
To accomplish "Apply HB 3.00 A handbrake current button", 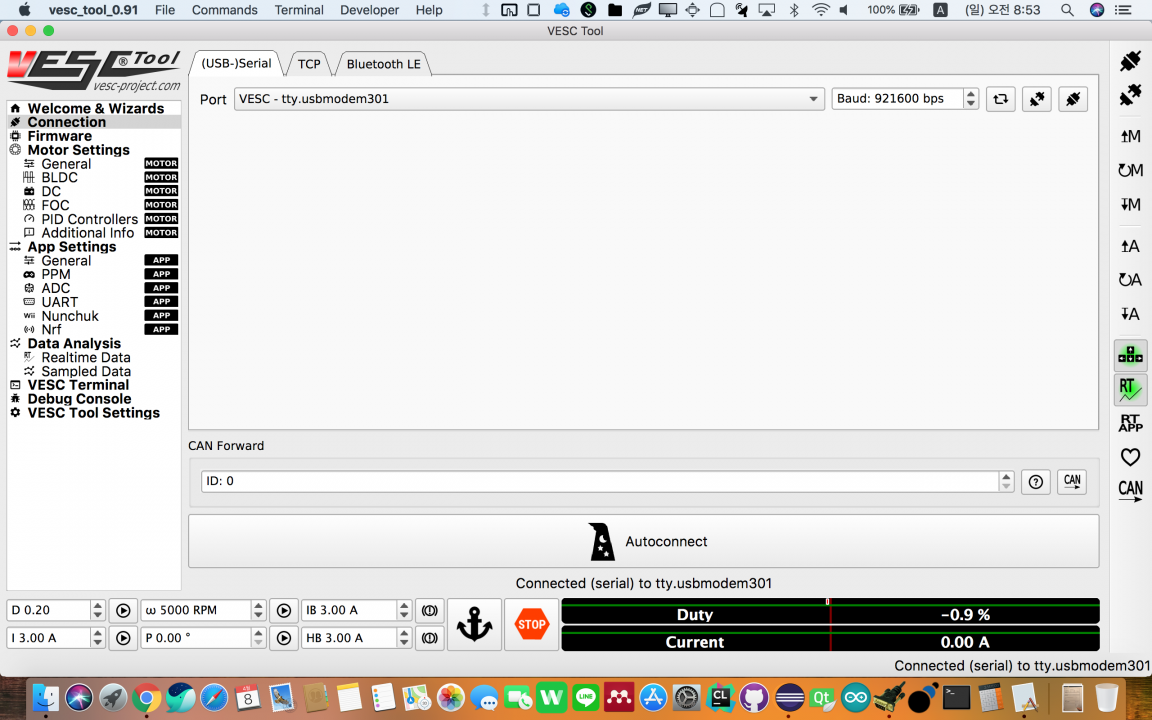I will click(430, 638).
